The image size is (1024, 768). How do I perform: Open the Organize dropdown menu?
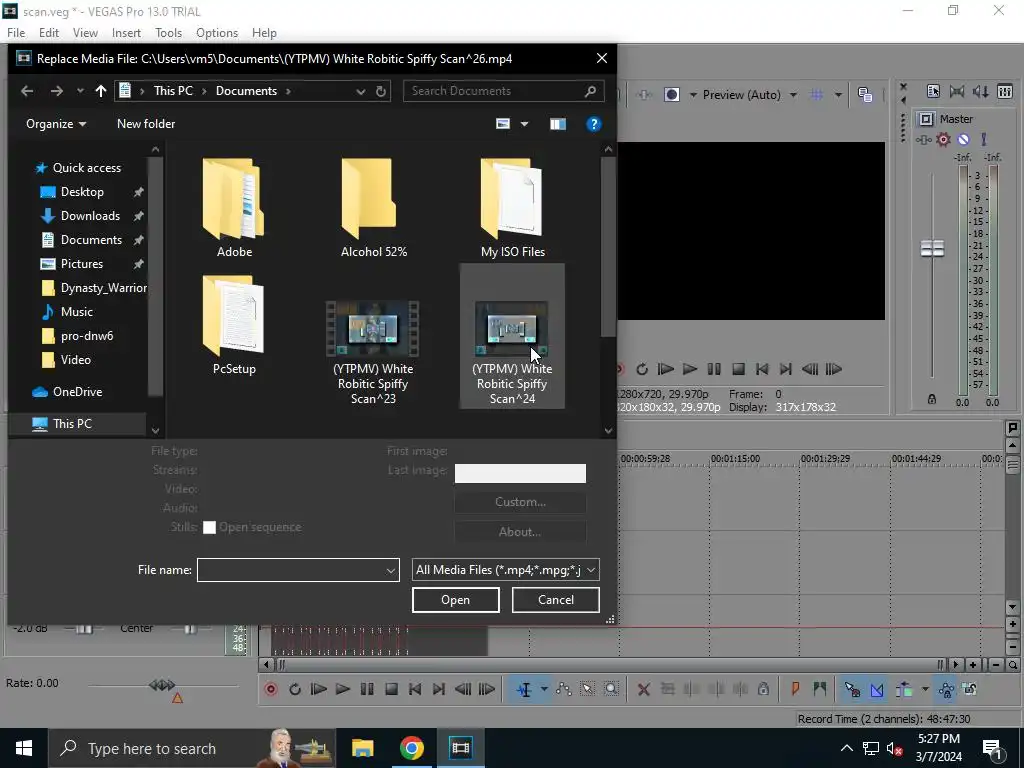click(x=56, y=123)
